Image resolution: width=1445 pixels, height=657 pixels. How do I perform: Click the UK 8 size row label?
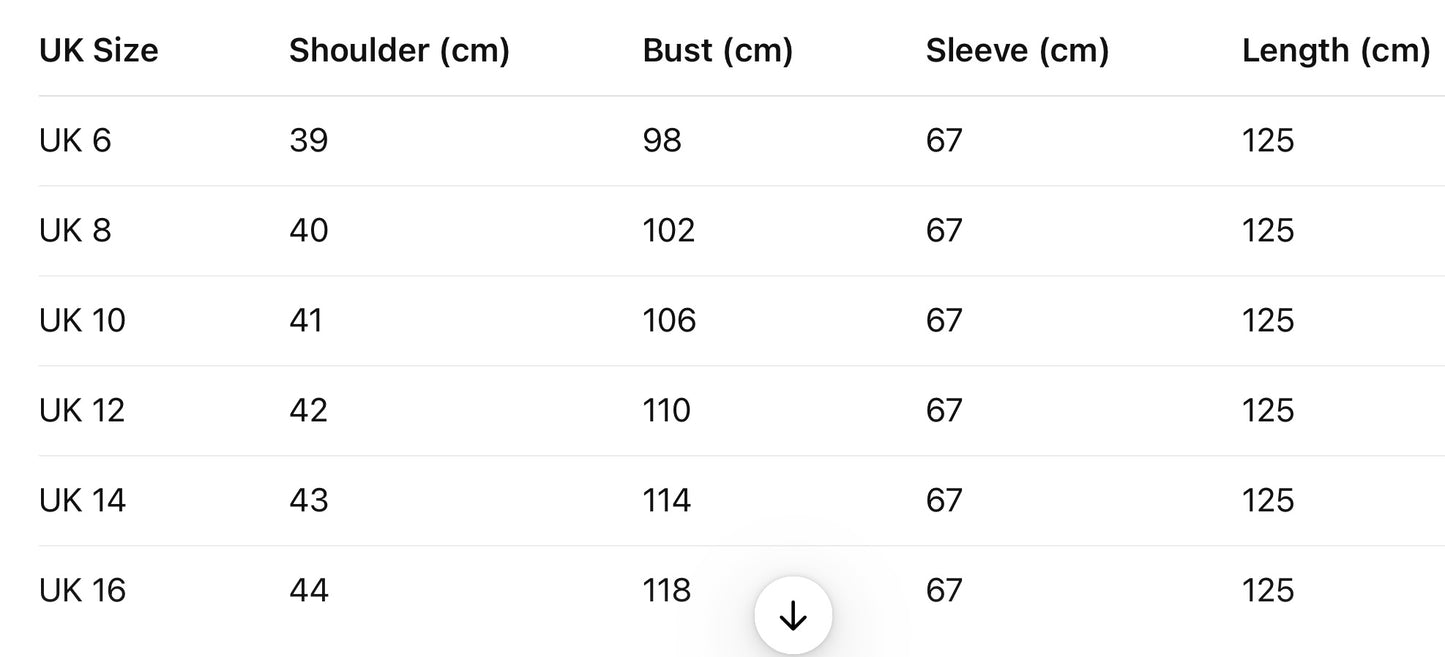click(75, 231)
